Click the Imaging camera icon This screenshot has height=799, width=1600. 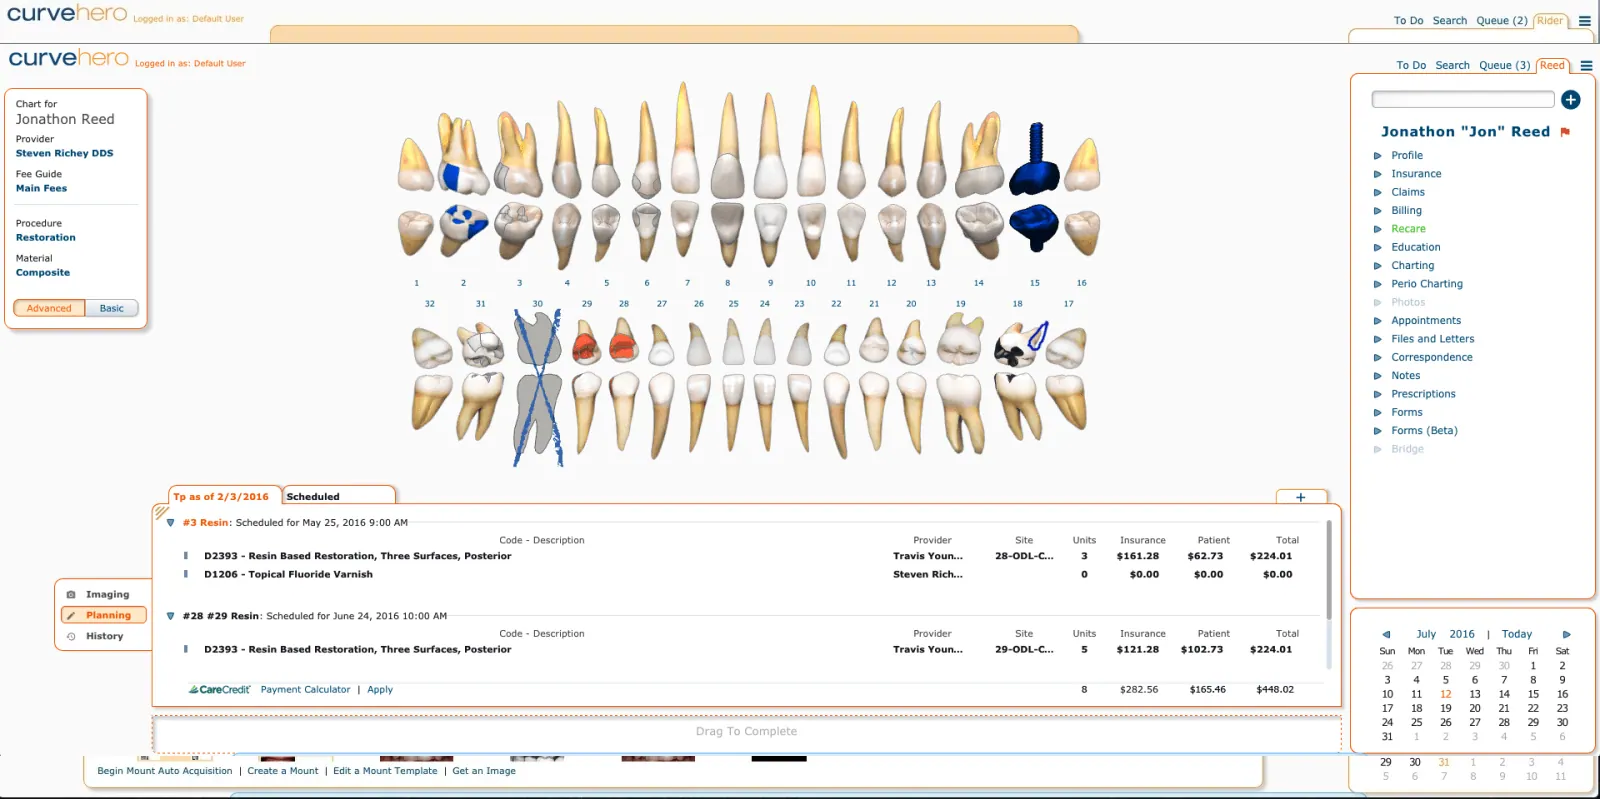(x=71, y=594)
